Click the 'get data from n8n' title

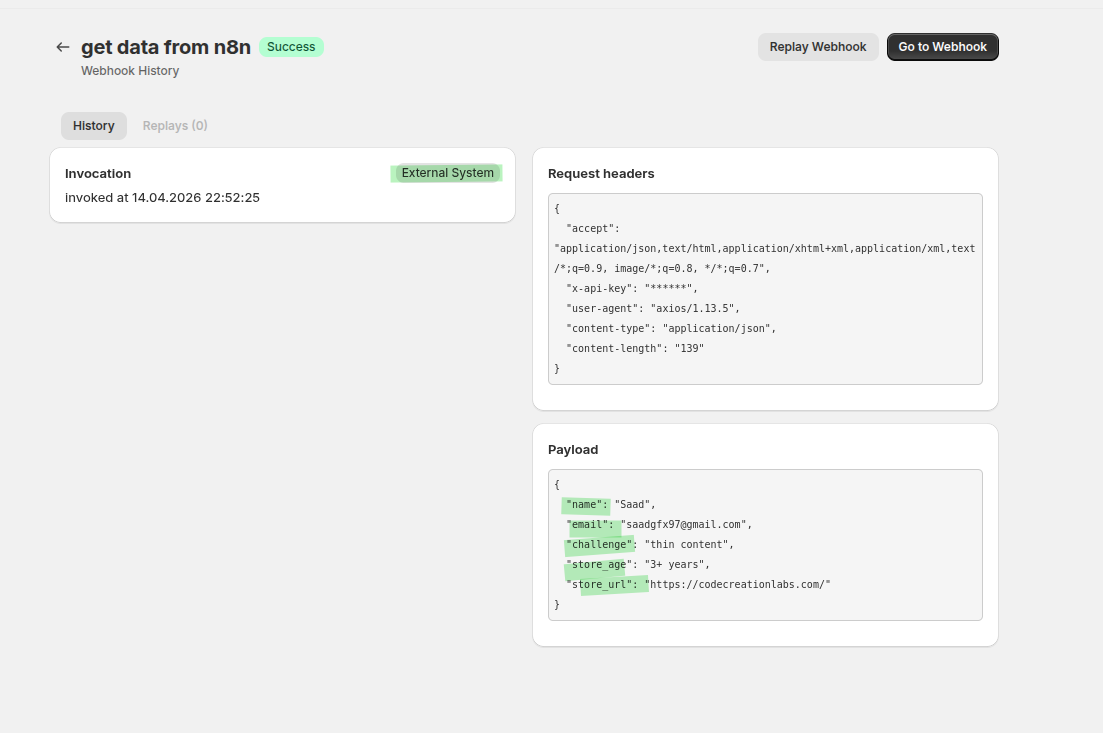click(165, 47)
